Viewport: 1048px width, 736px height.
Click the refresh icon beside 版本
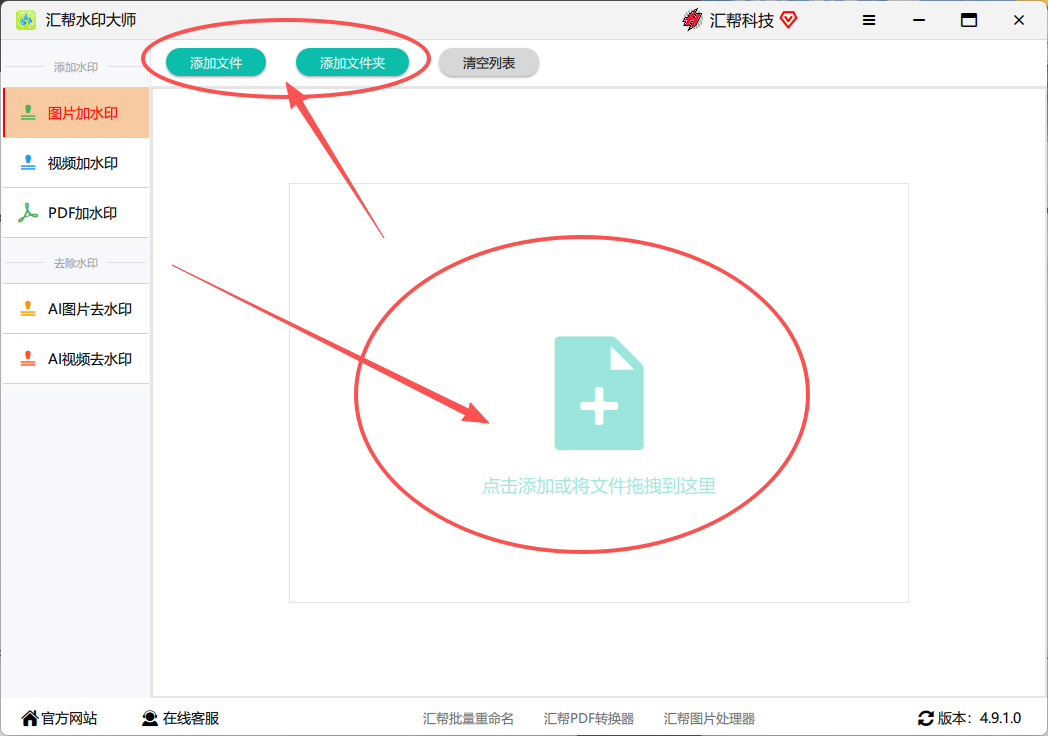point(926,718)
